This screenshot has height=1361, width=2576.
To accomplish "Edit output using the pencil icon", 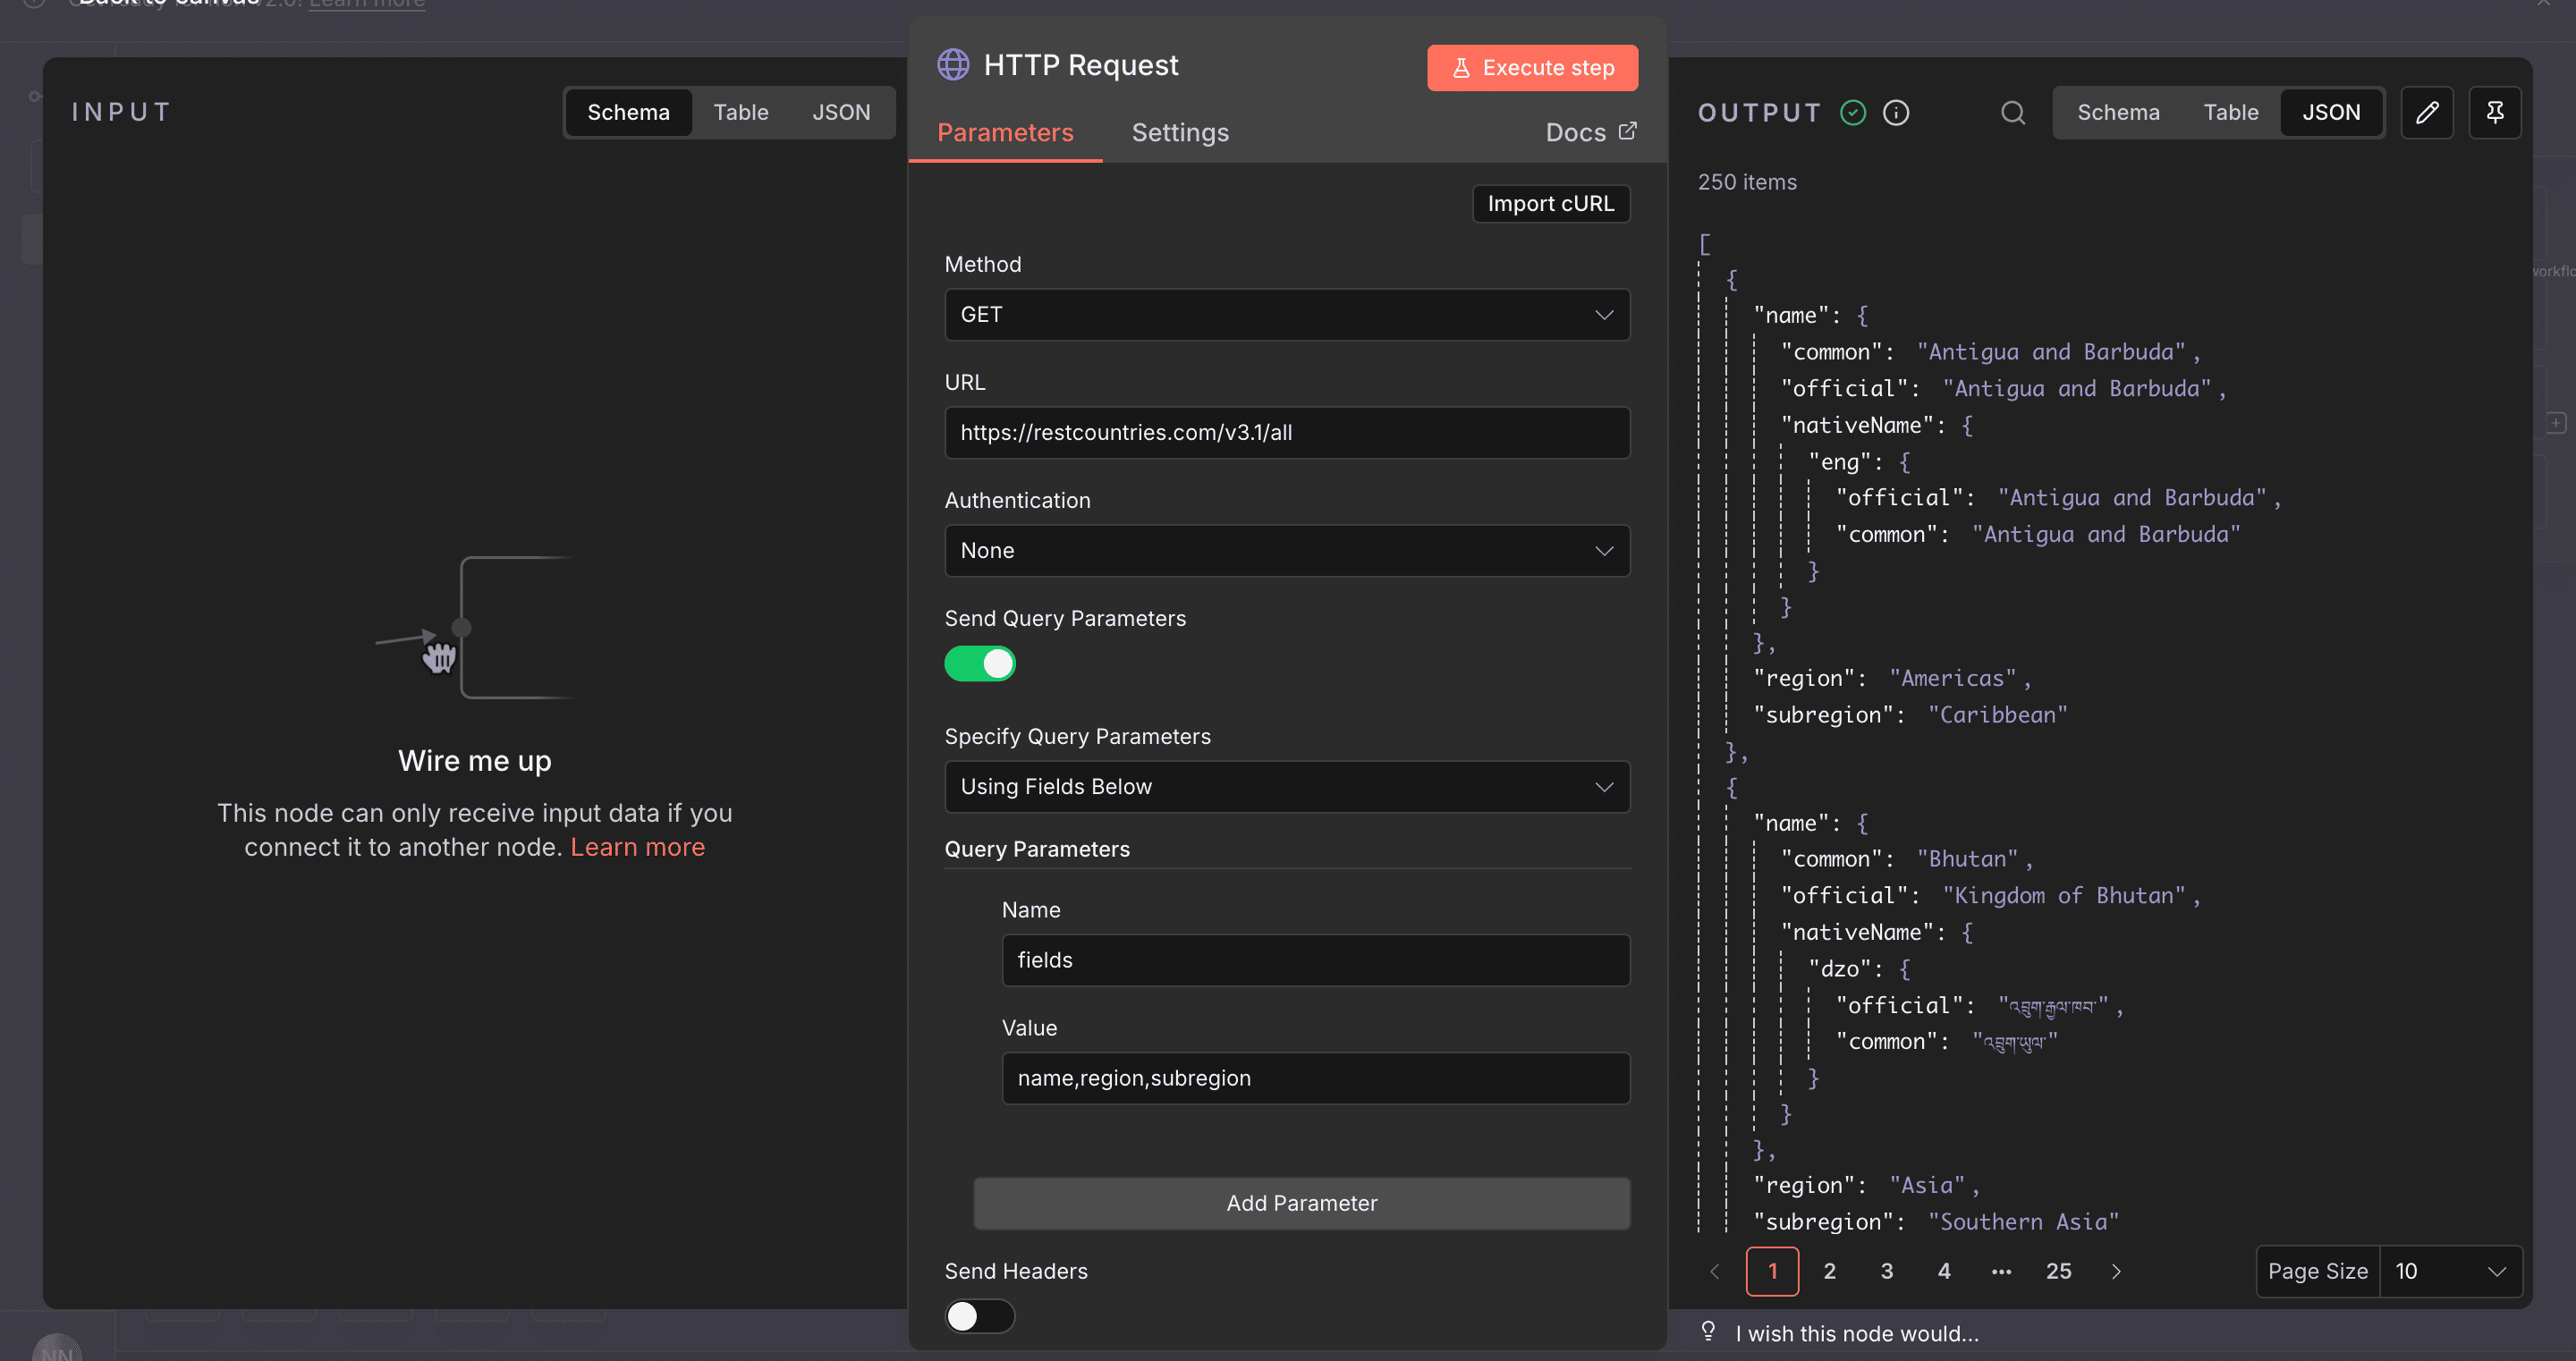I will tap(2426, 112).
